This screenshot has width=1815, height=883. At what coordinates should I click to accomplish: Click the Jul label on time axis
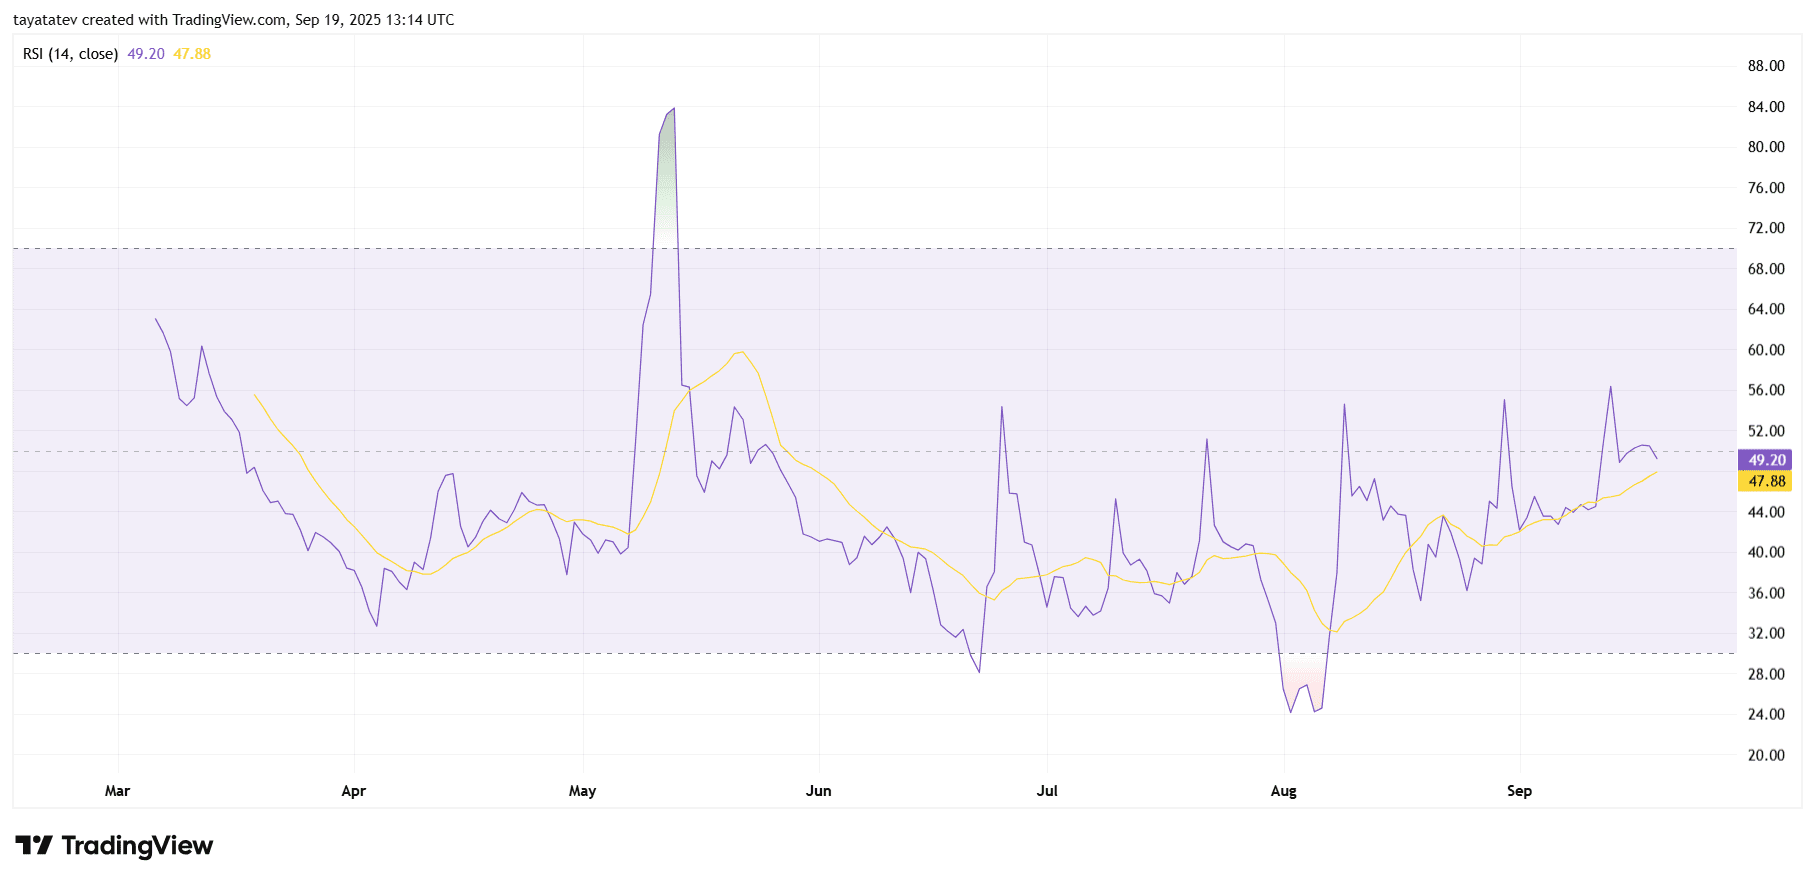pos(1047,791)
